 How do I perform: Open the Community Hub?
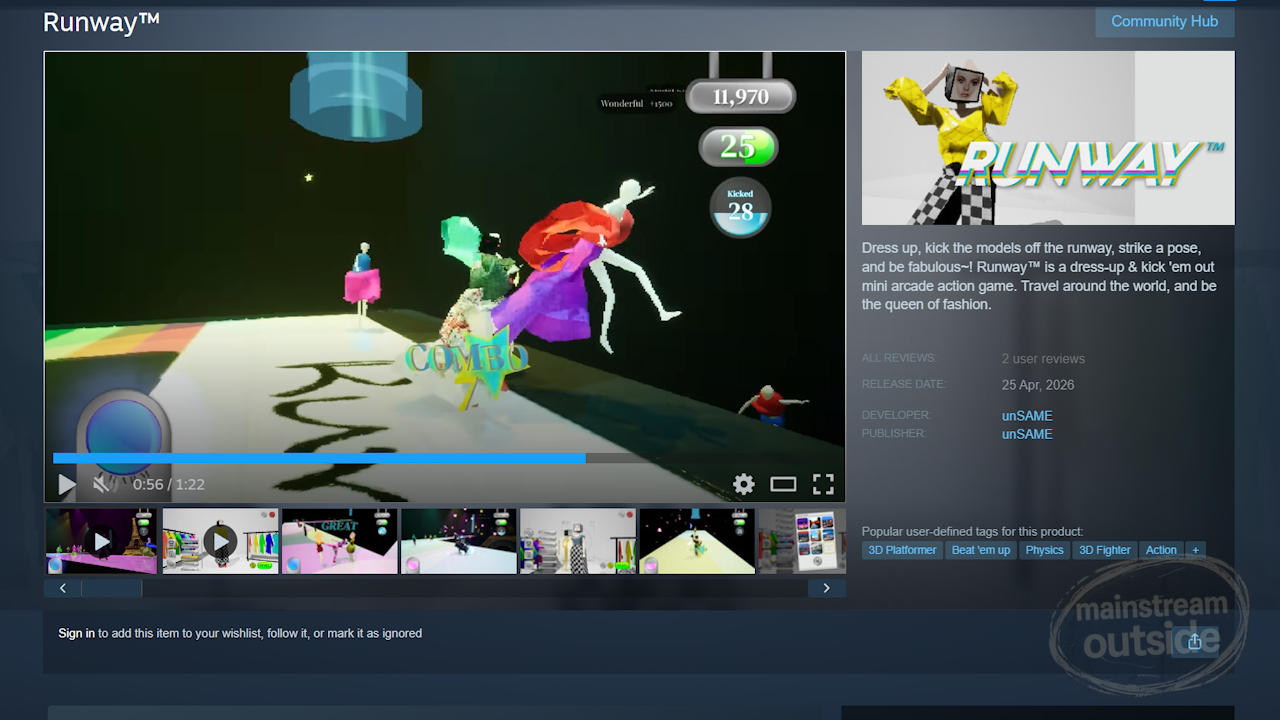point(1164,22)
